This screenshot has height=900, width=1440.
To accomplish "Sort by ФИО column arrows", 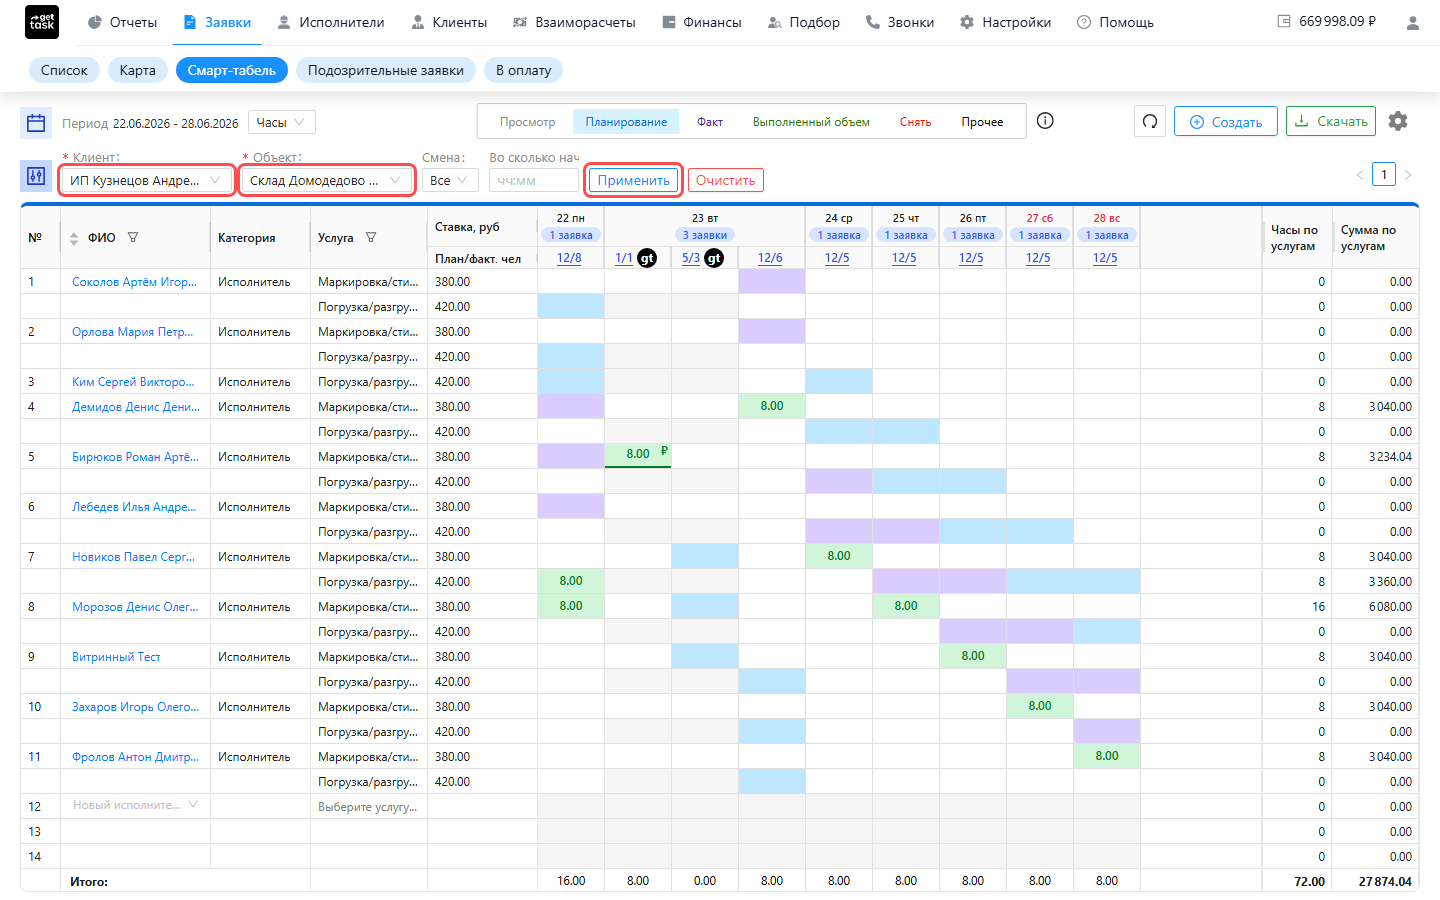I will [74, 238].
